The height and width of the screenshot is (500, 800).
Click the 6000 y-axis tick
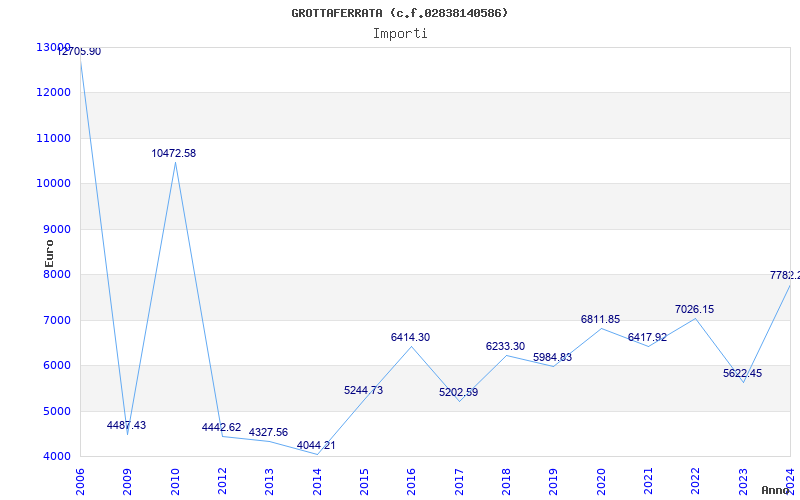tap(56, 366)
